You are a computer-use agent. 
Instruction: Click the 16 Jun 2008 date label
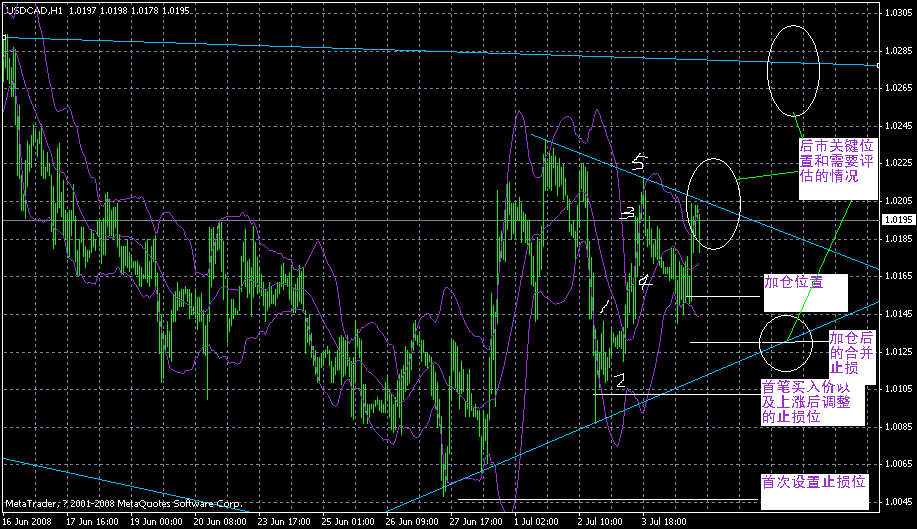27,521
